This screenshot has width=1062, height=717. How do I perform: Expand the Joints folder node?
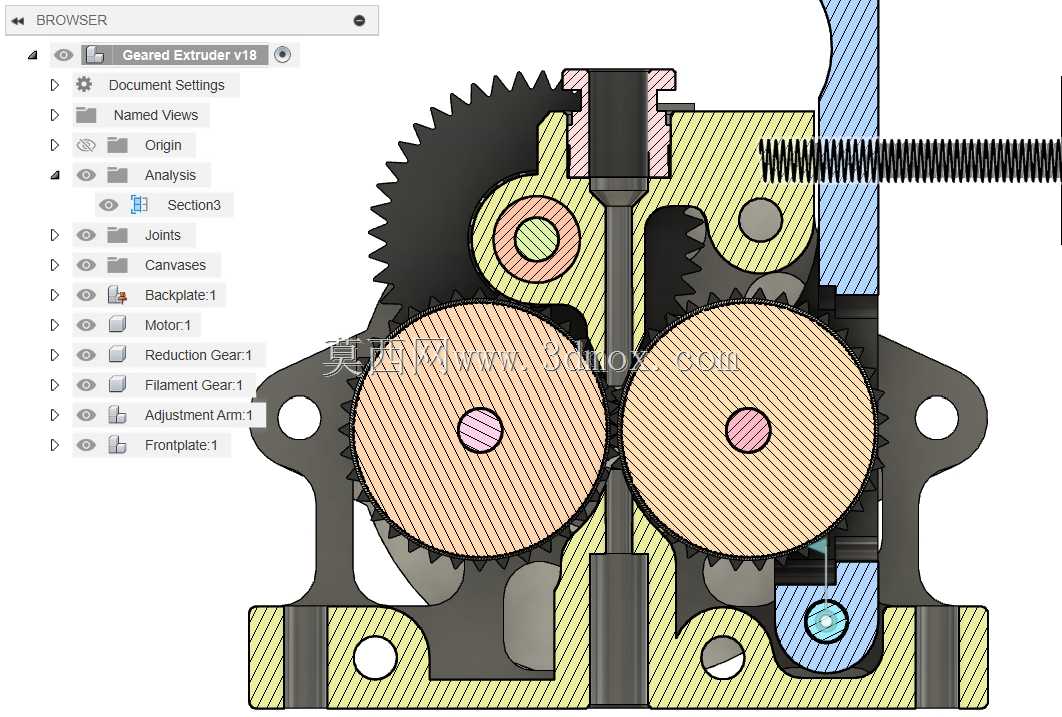click(55, 235)
